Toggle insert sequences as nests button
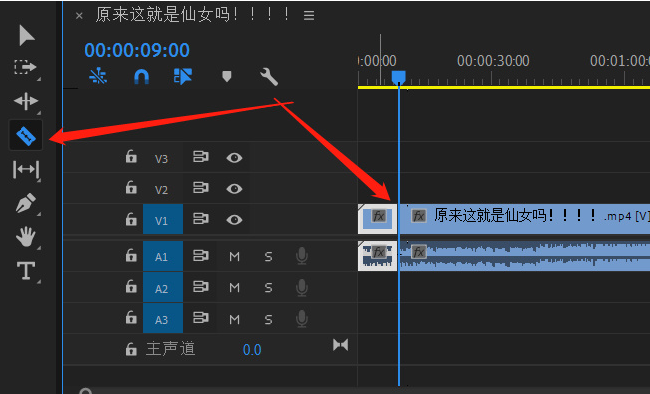Image resolution: width=650 pixels, height=394 pixels. click(98, 76)
